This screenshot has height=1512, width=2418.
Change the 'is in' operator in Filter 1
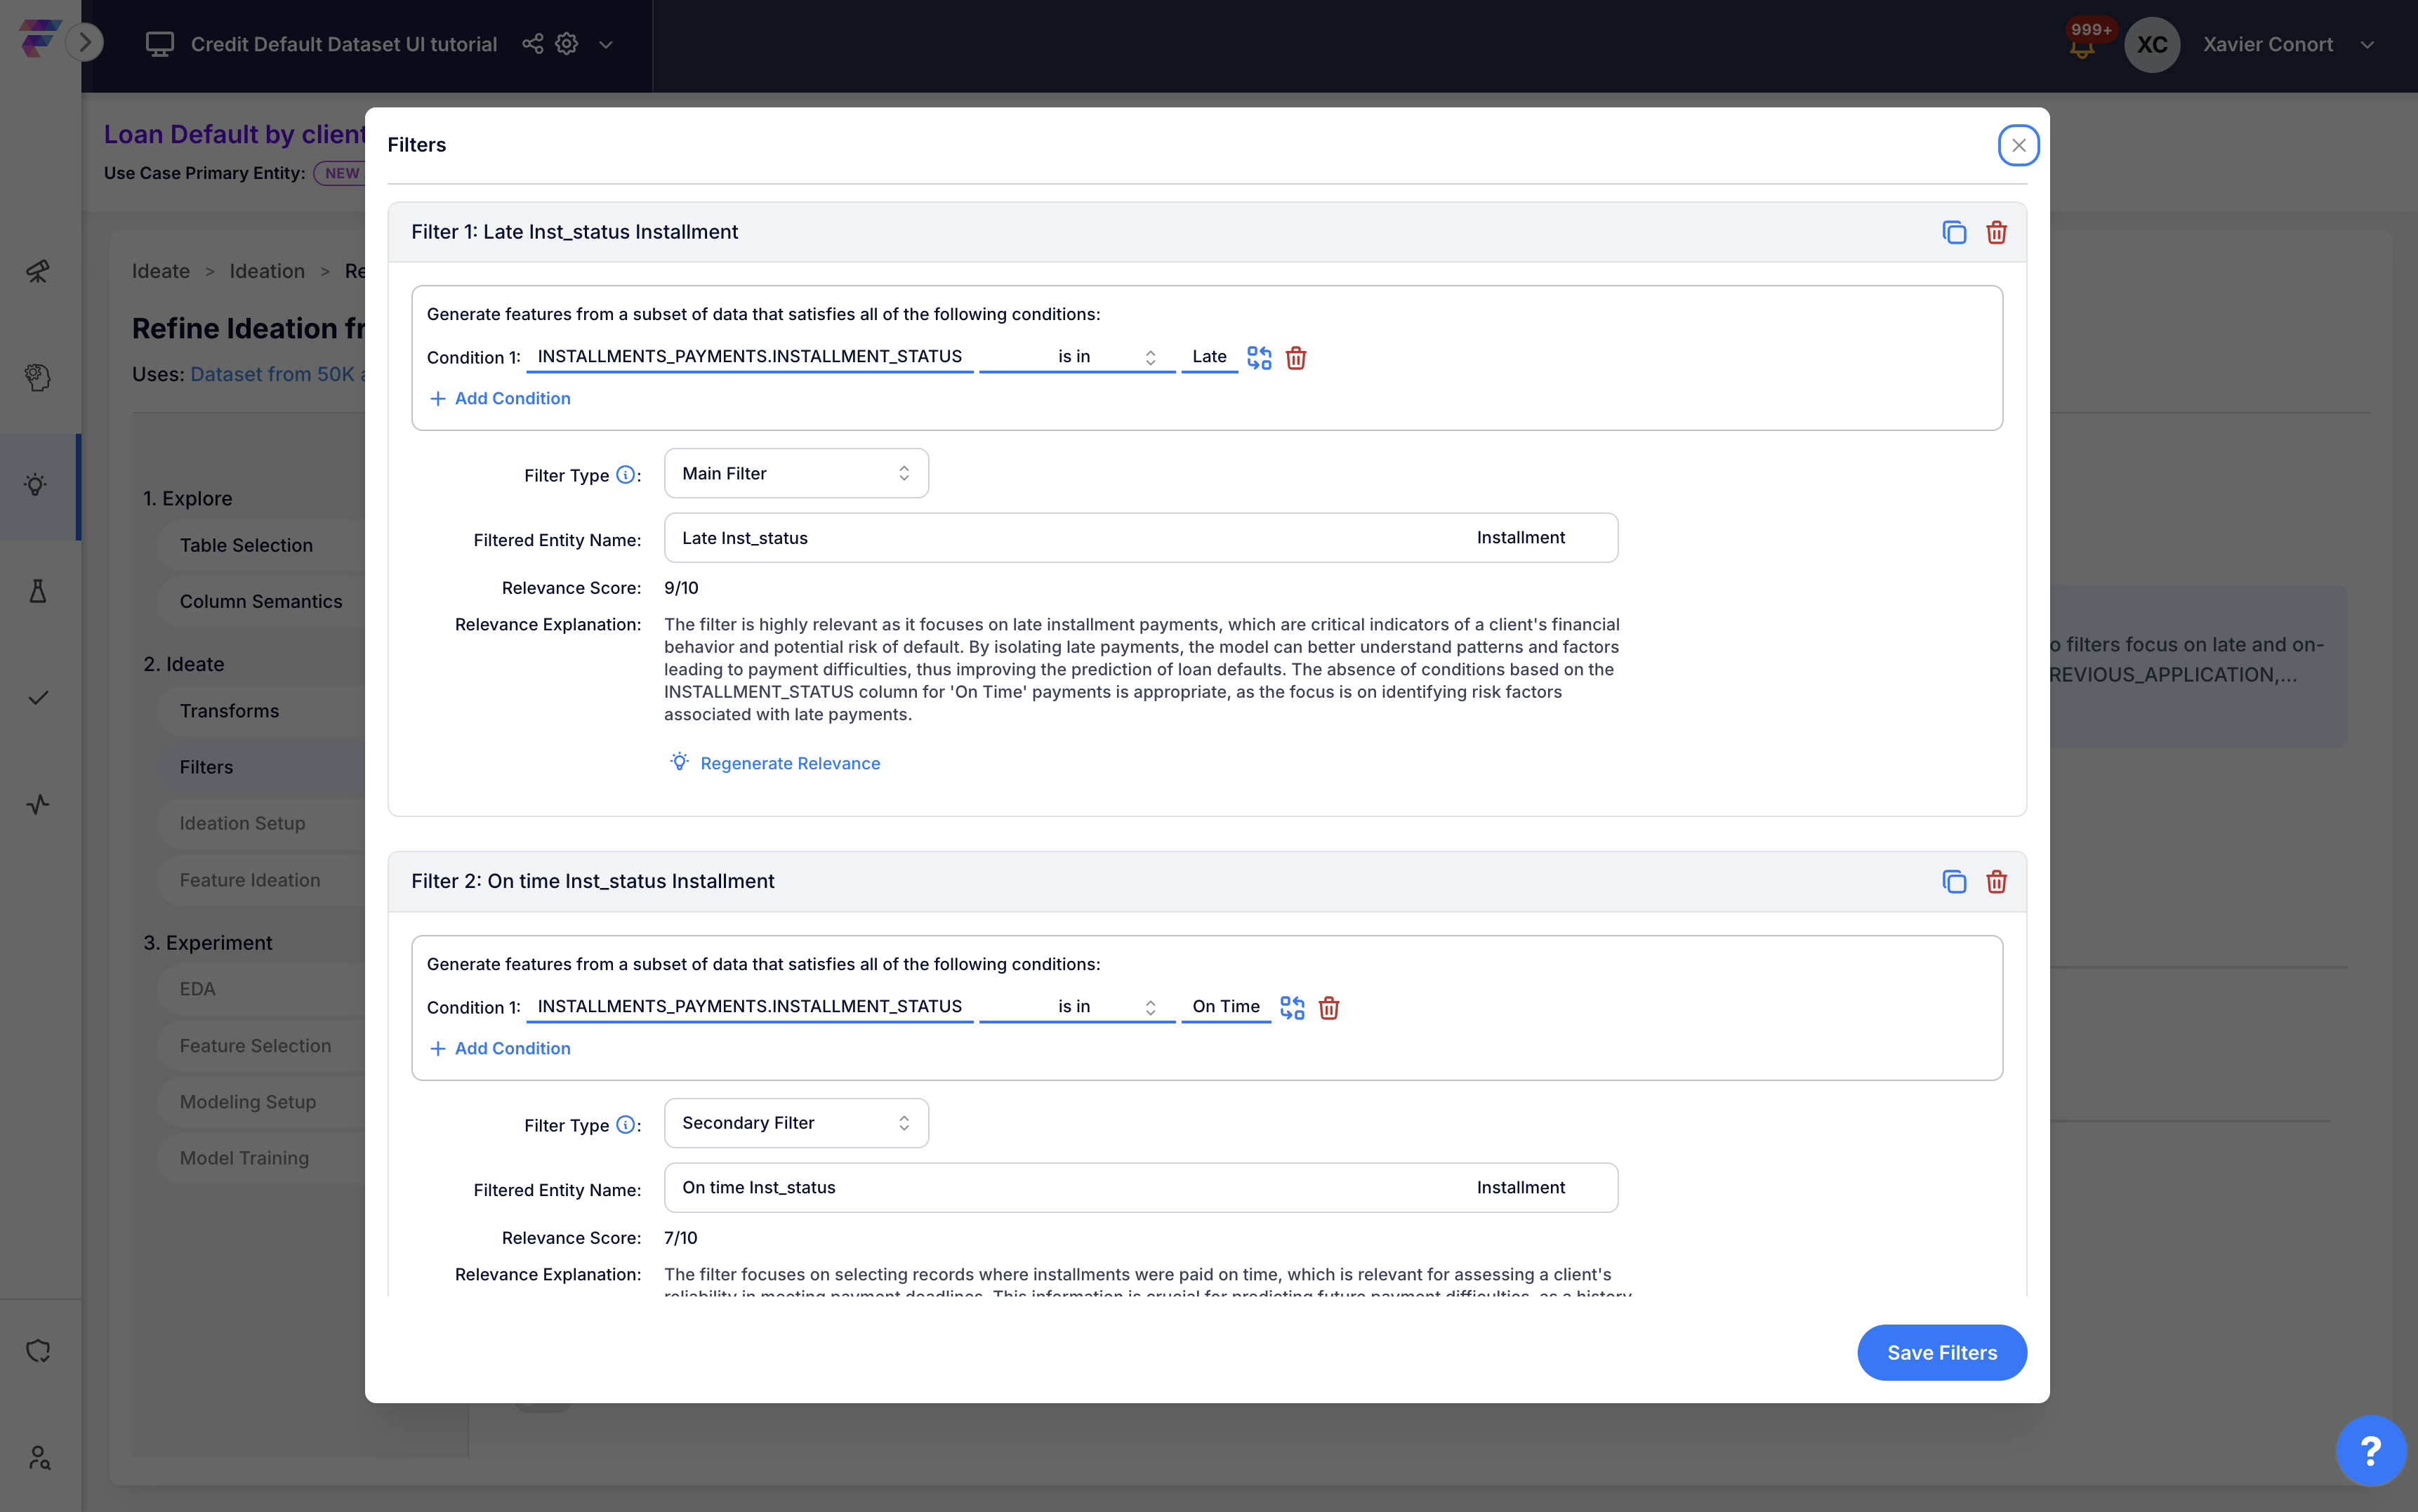(1076, 357)
